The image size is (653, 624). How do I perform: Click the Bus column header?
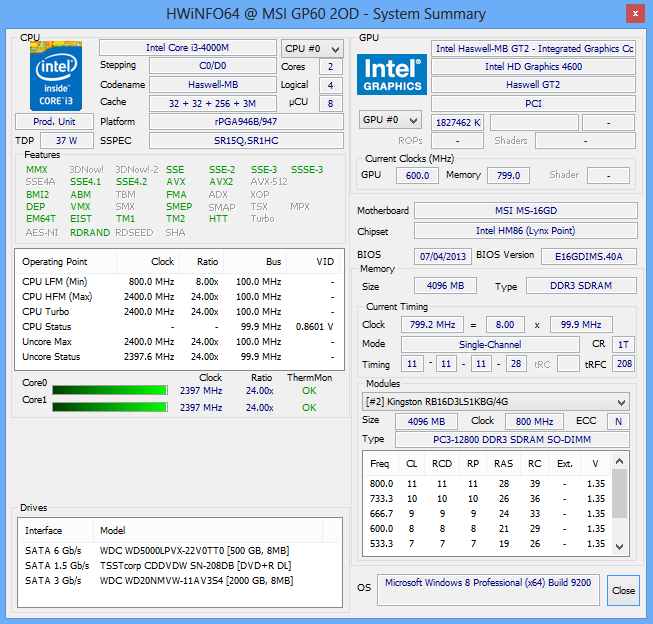tap(255, 262)
